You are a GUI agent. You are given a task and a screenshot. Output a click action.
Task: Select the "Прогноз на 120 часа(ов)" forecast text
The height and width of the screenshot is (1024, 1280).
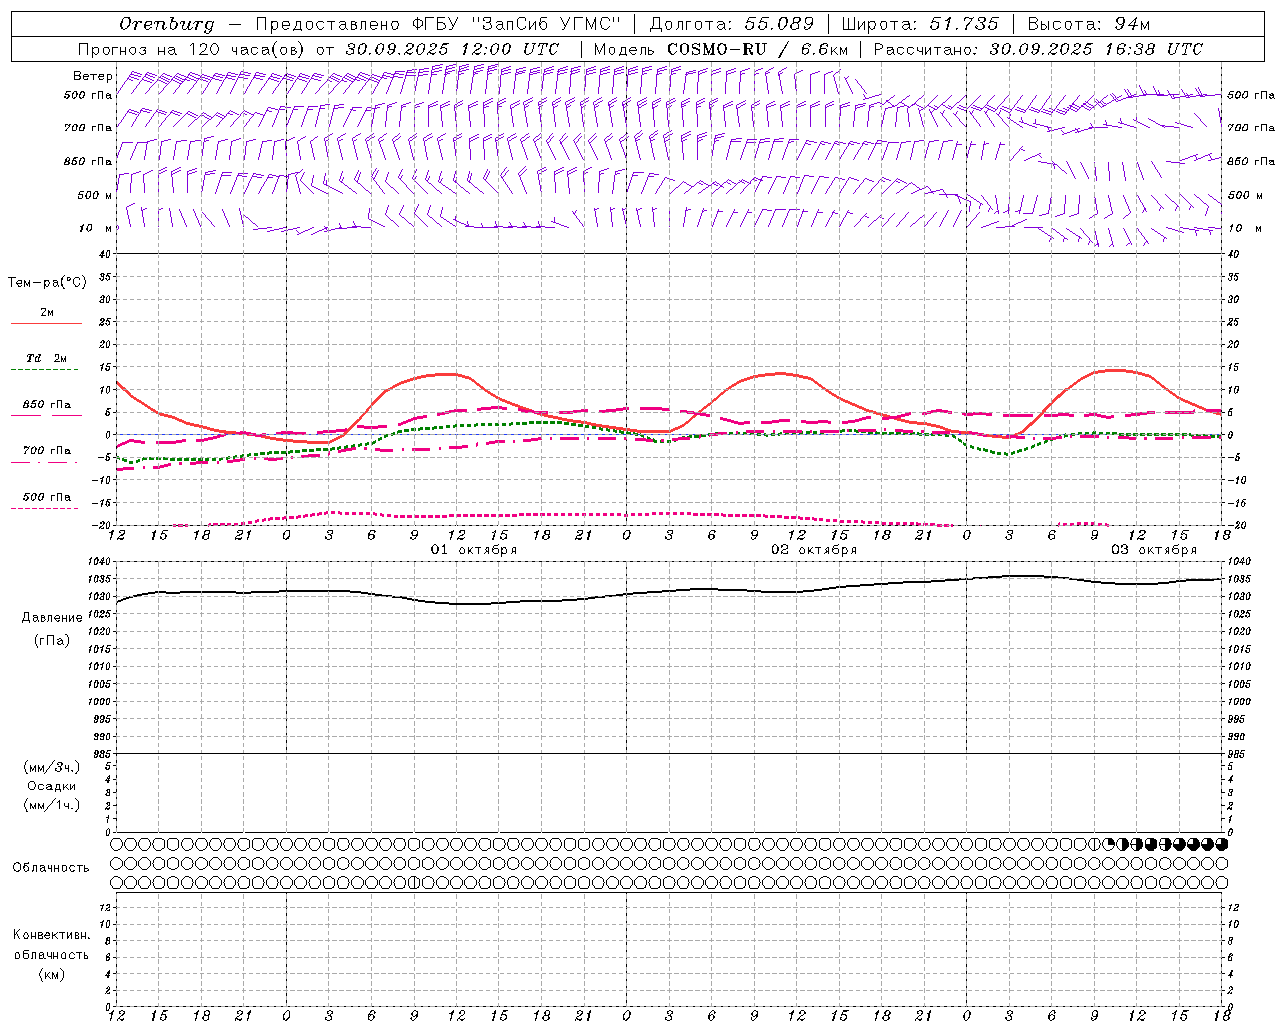pos(192,49)
